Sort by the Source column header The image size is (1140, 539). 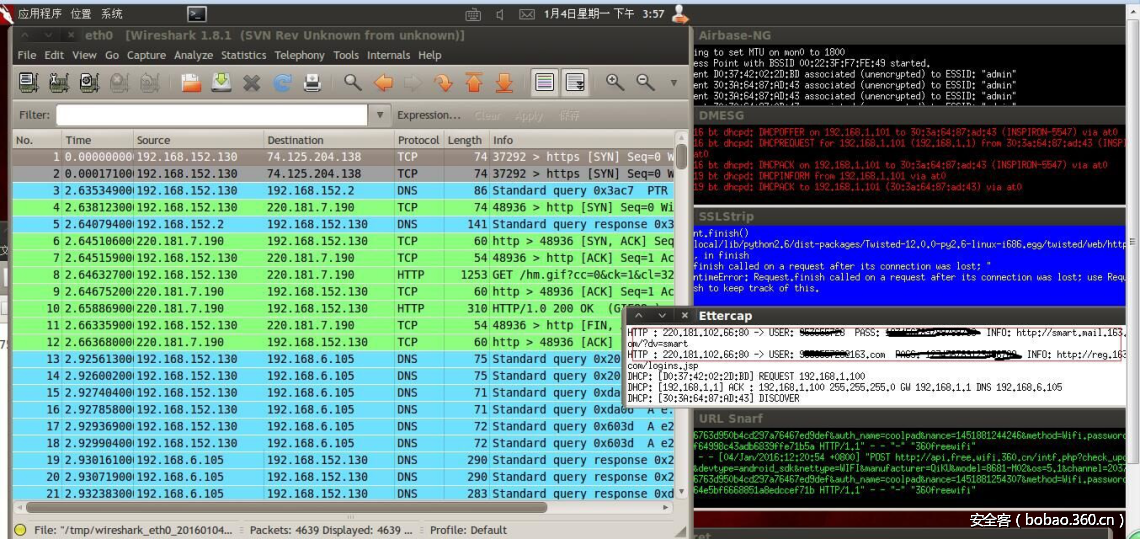(198, 140)
